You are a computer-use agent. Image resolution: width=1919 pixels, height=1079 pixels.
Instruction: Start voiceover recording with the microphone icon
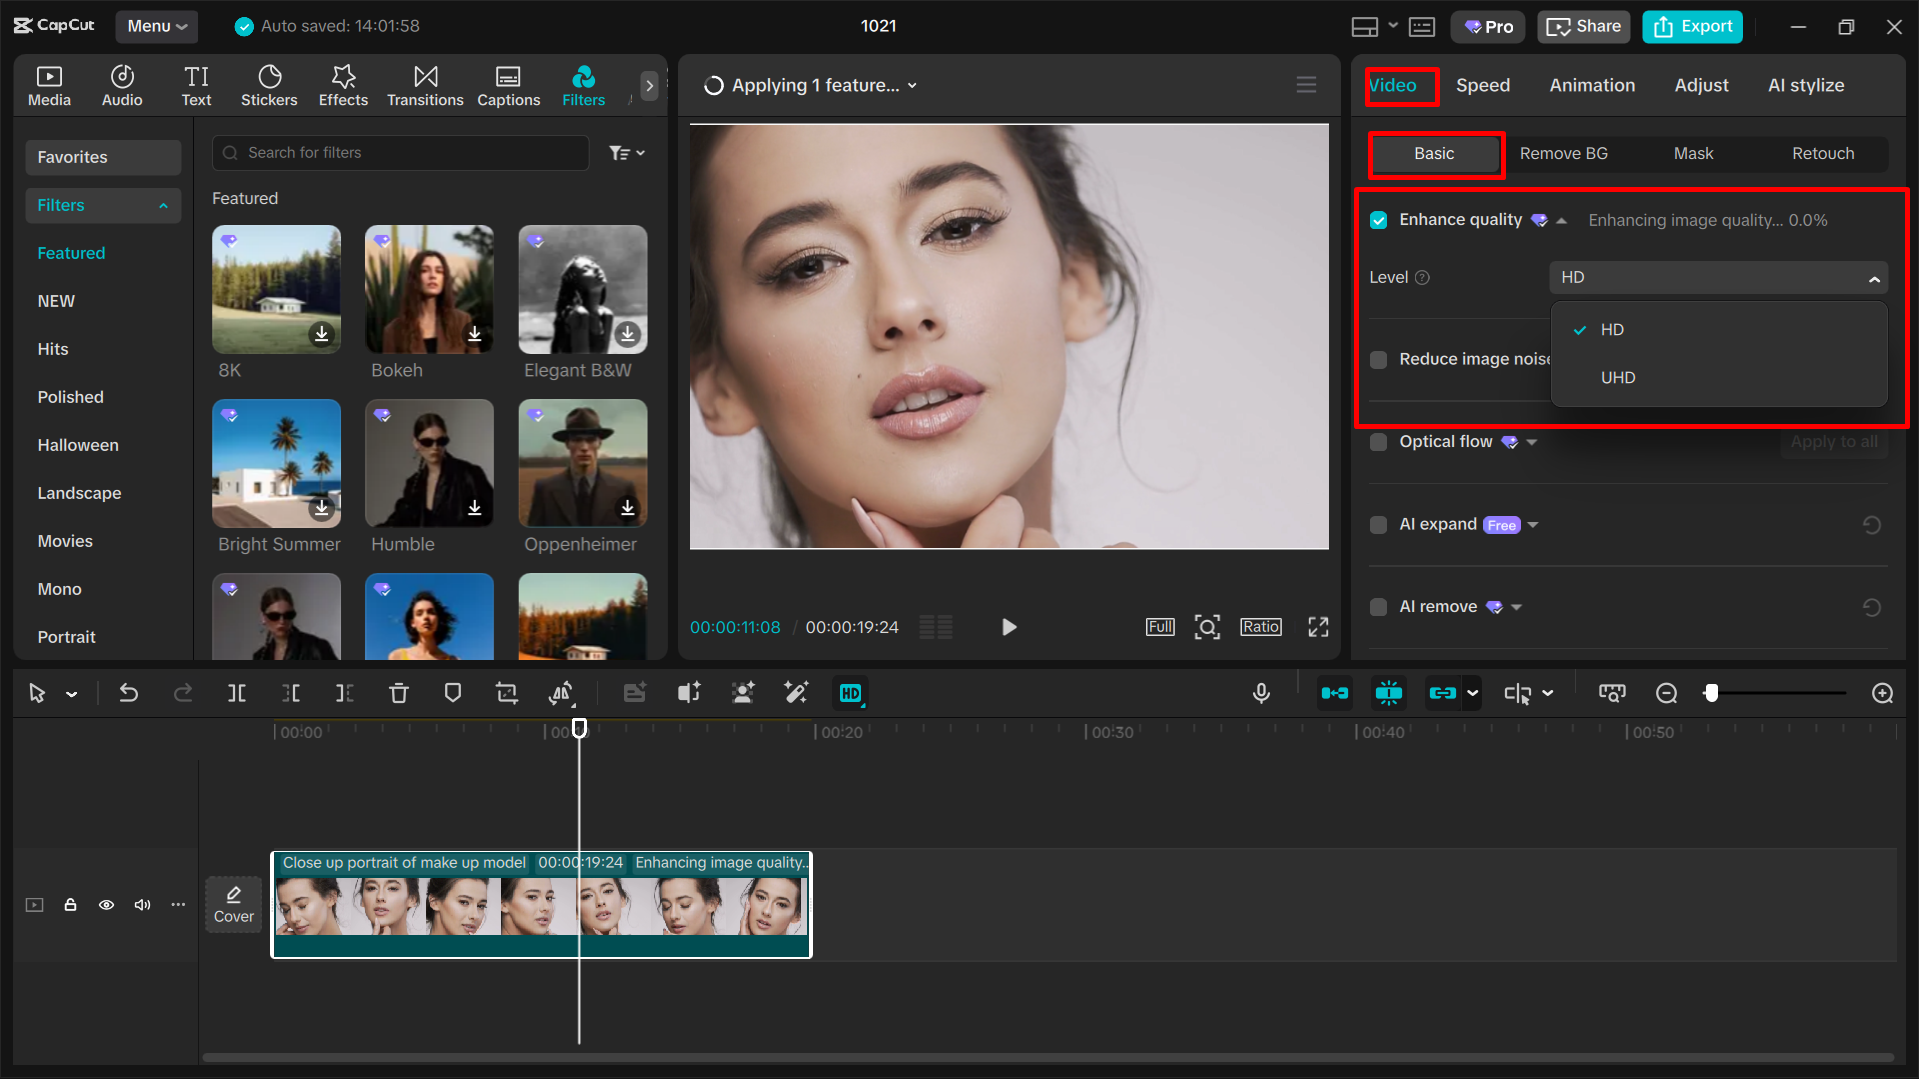pyautogui.click(x=1261, y=692)
